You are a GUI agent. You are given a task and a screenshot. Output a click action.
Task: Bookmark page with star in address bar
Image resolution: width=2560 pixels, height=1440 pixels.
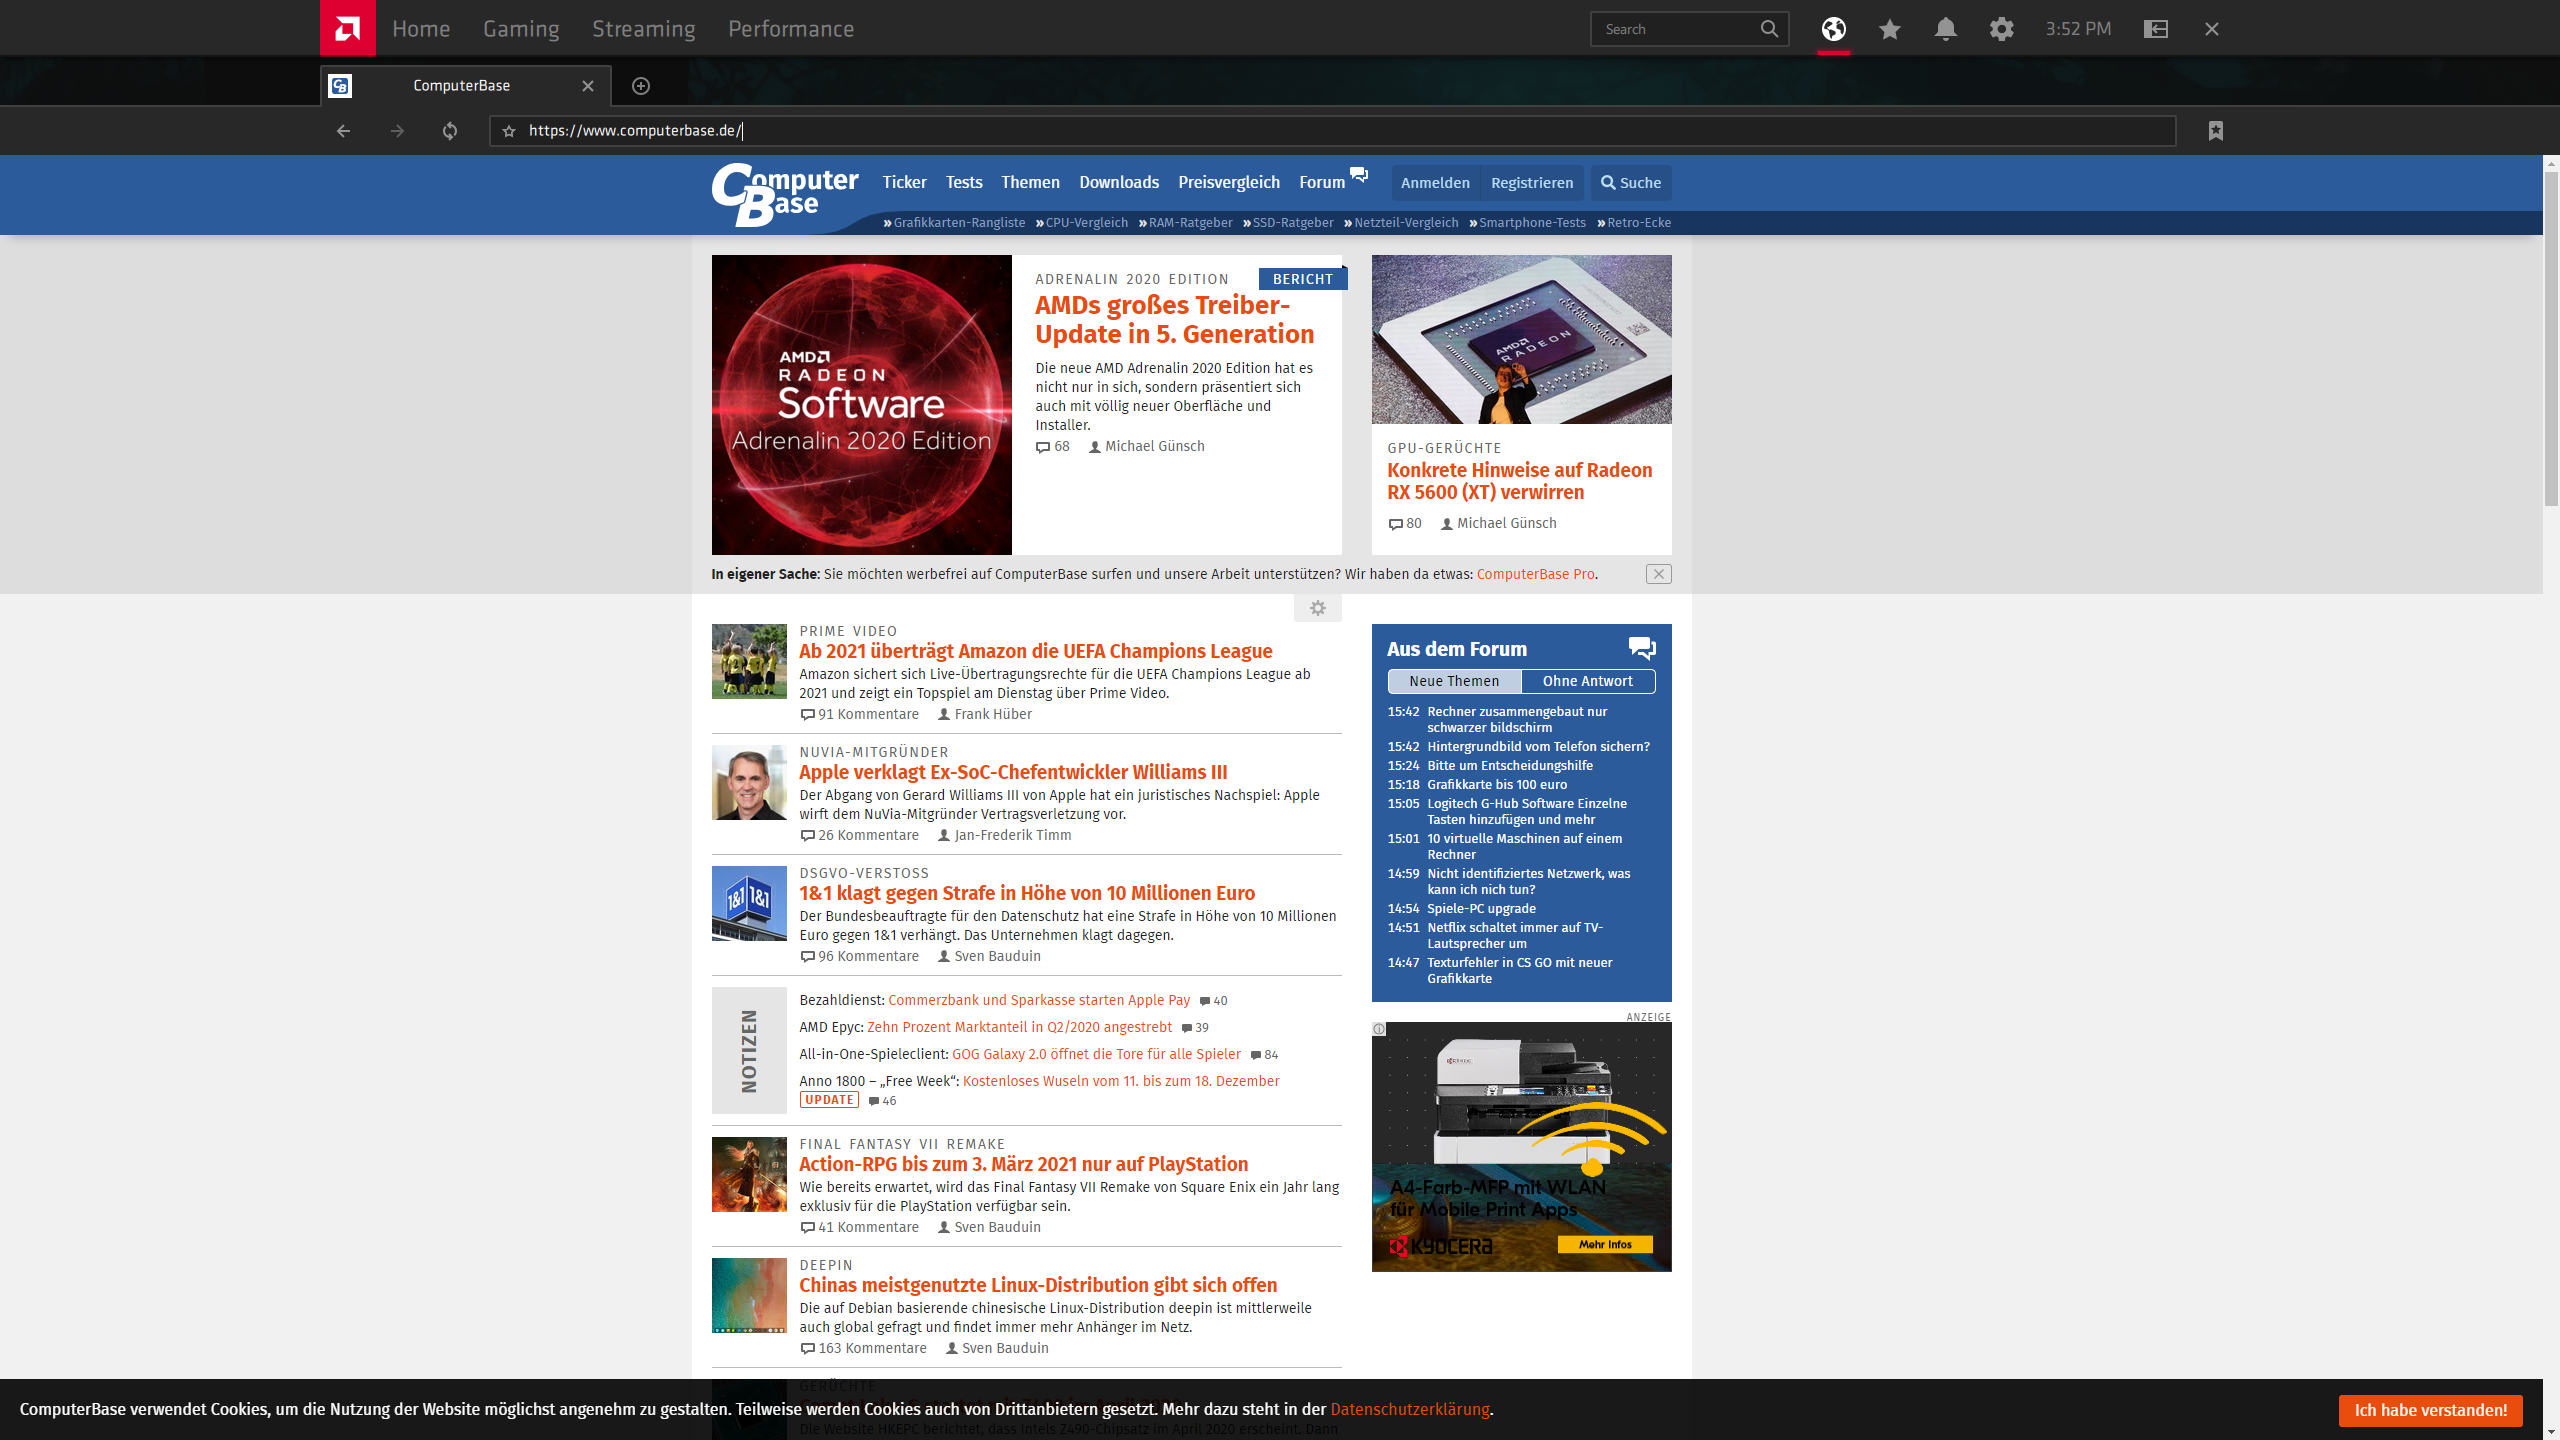click(x=509, y=131)
